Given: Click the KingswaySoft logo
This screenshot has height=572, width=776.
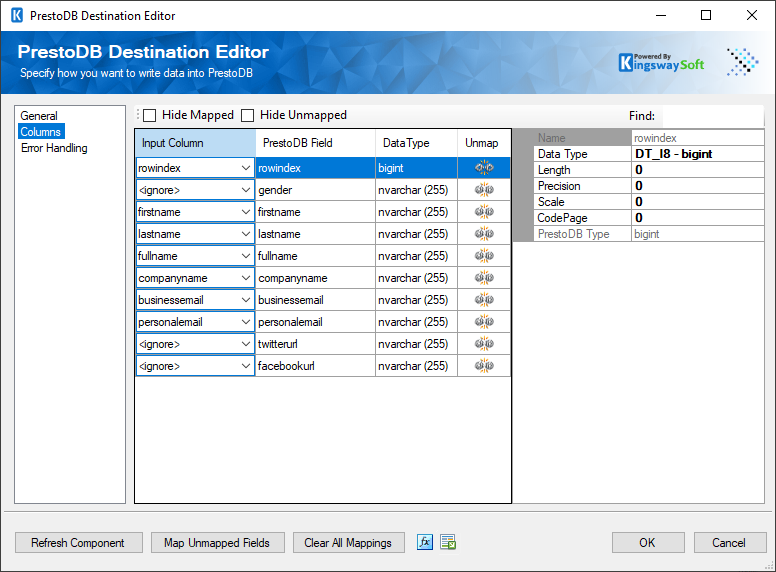Looking at the screenshot, I should (x=661, y=62).
